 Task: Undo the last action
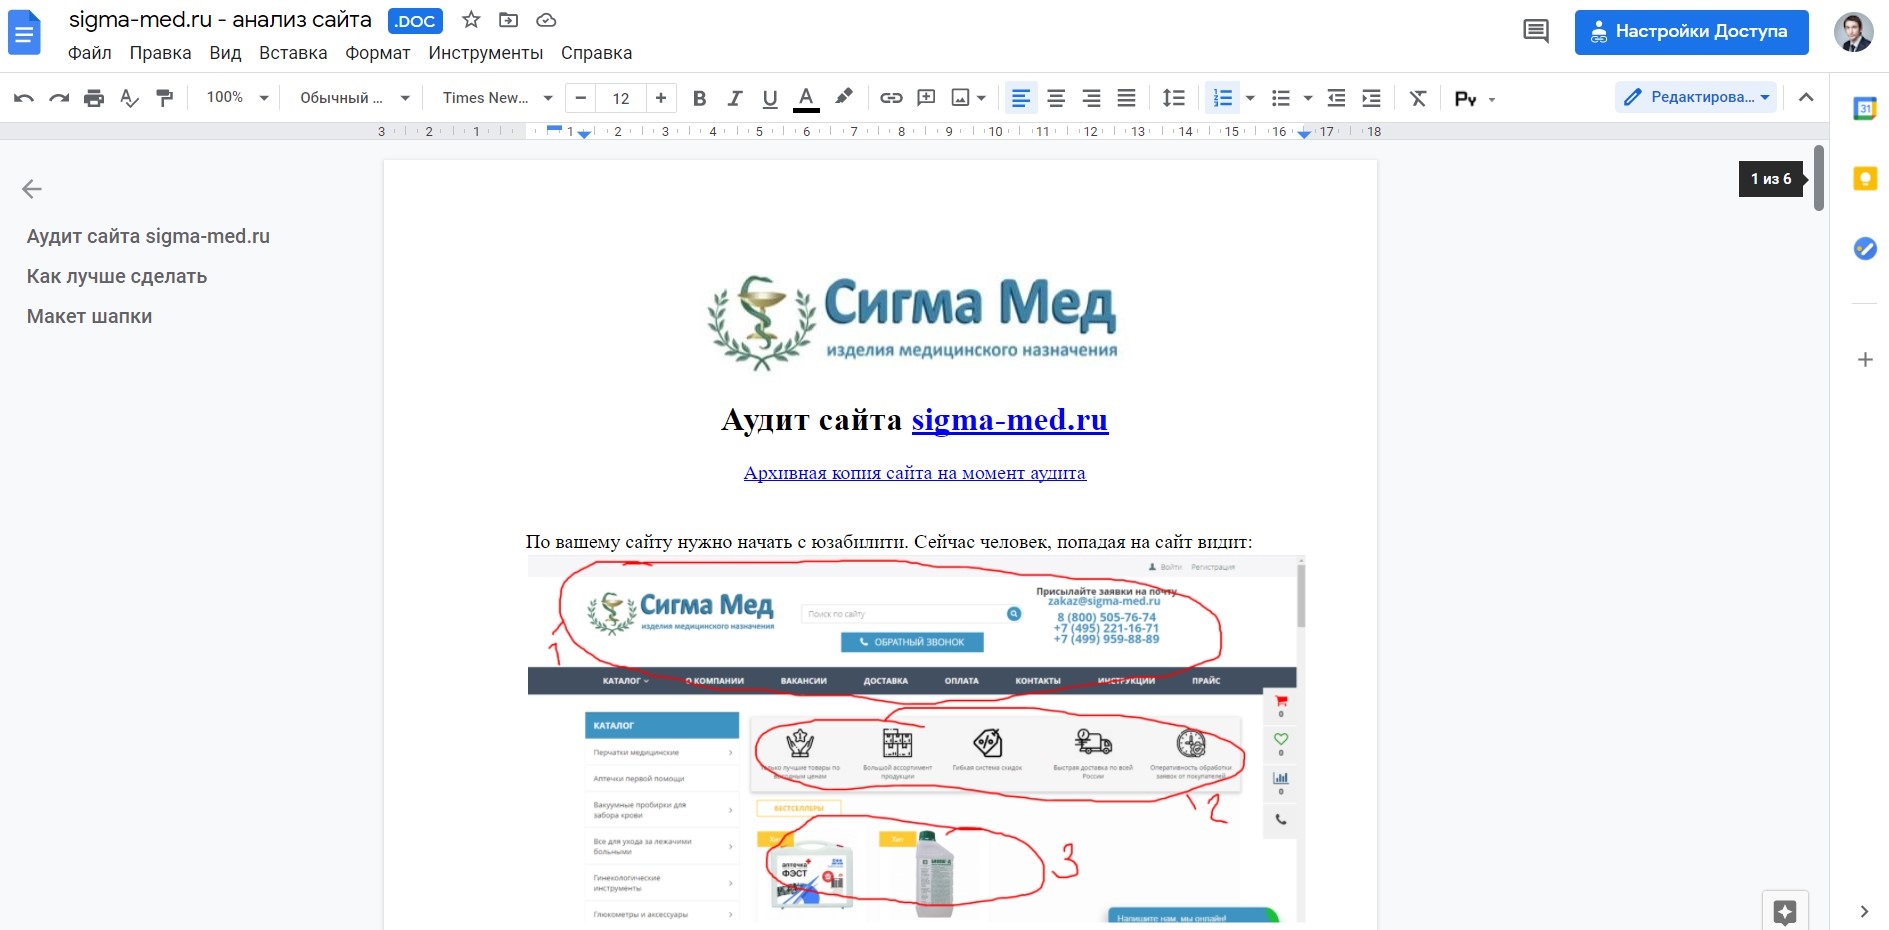[22, 97]
